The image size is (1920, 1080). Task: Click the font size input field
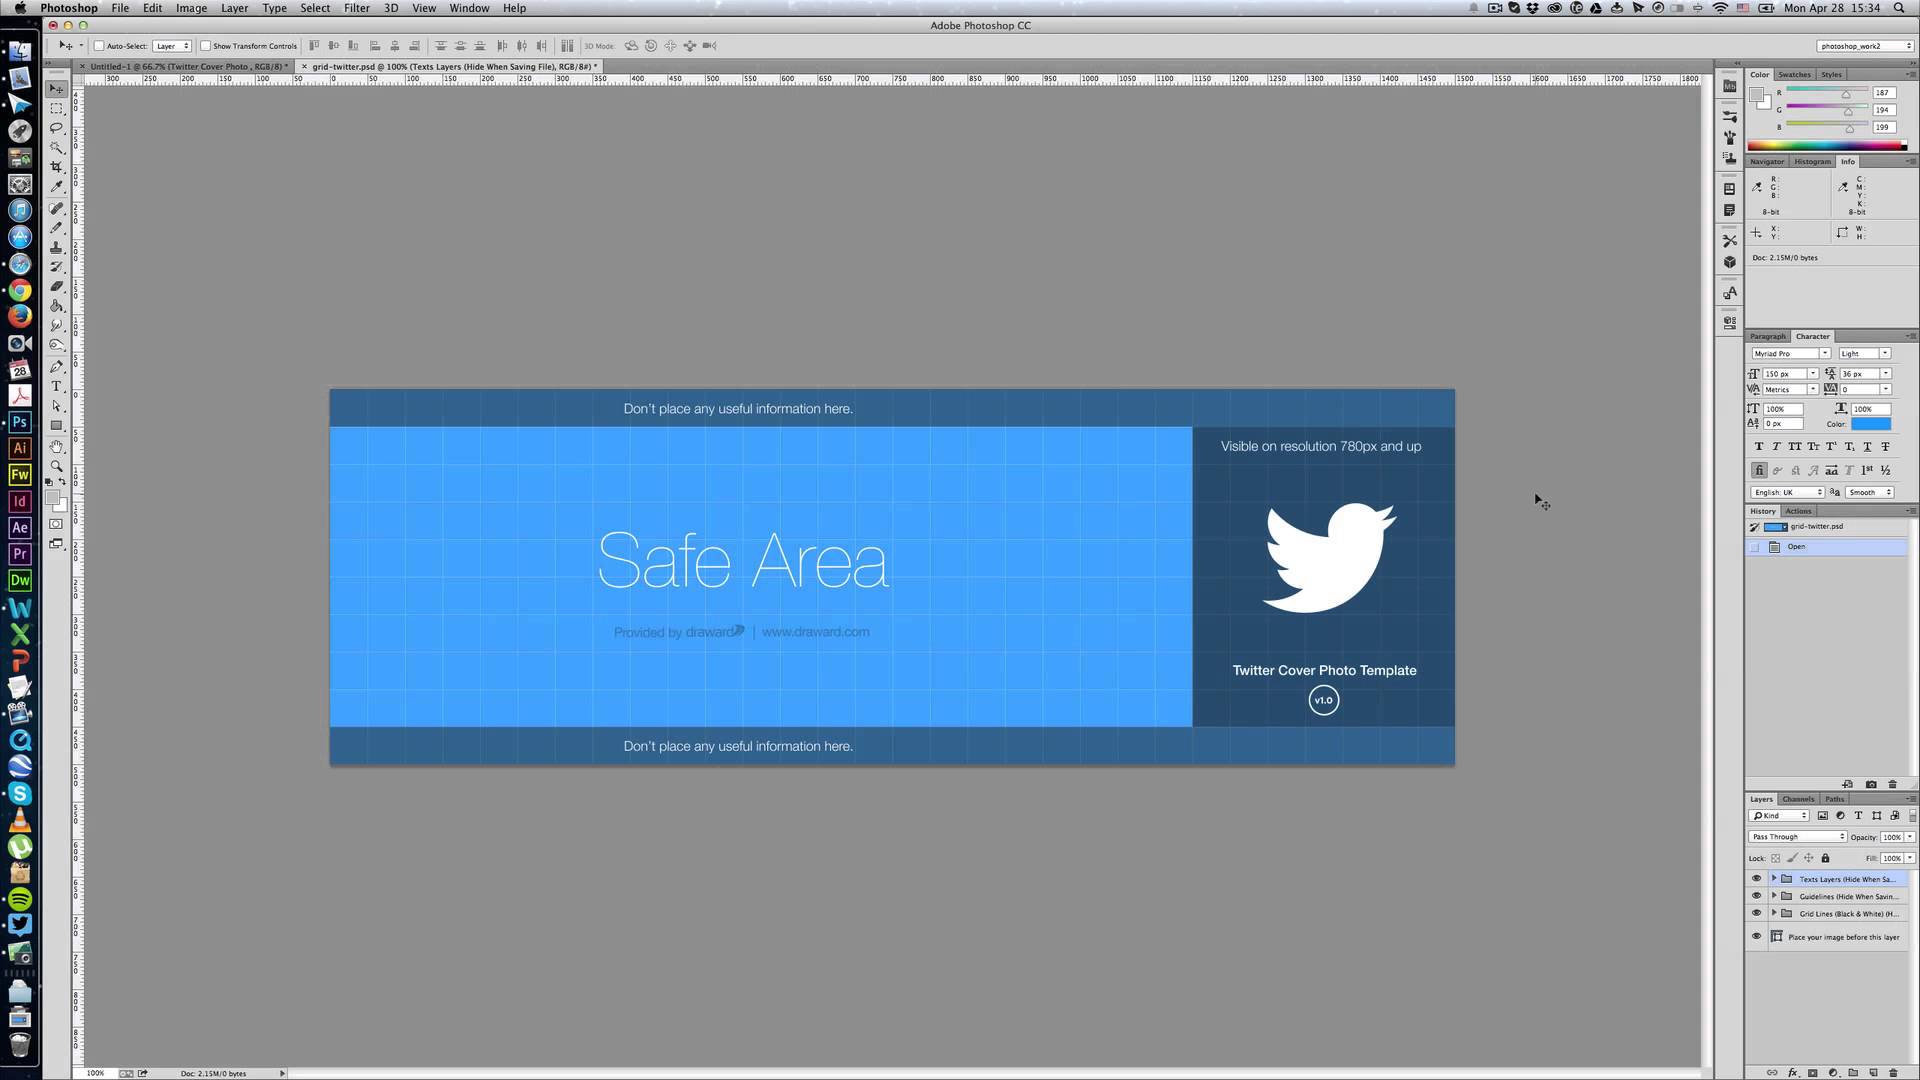pos(1783,374)
